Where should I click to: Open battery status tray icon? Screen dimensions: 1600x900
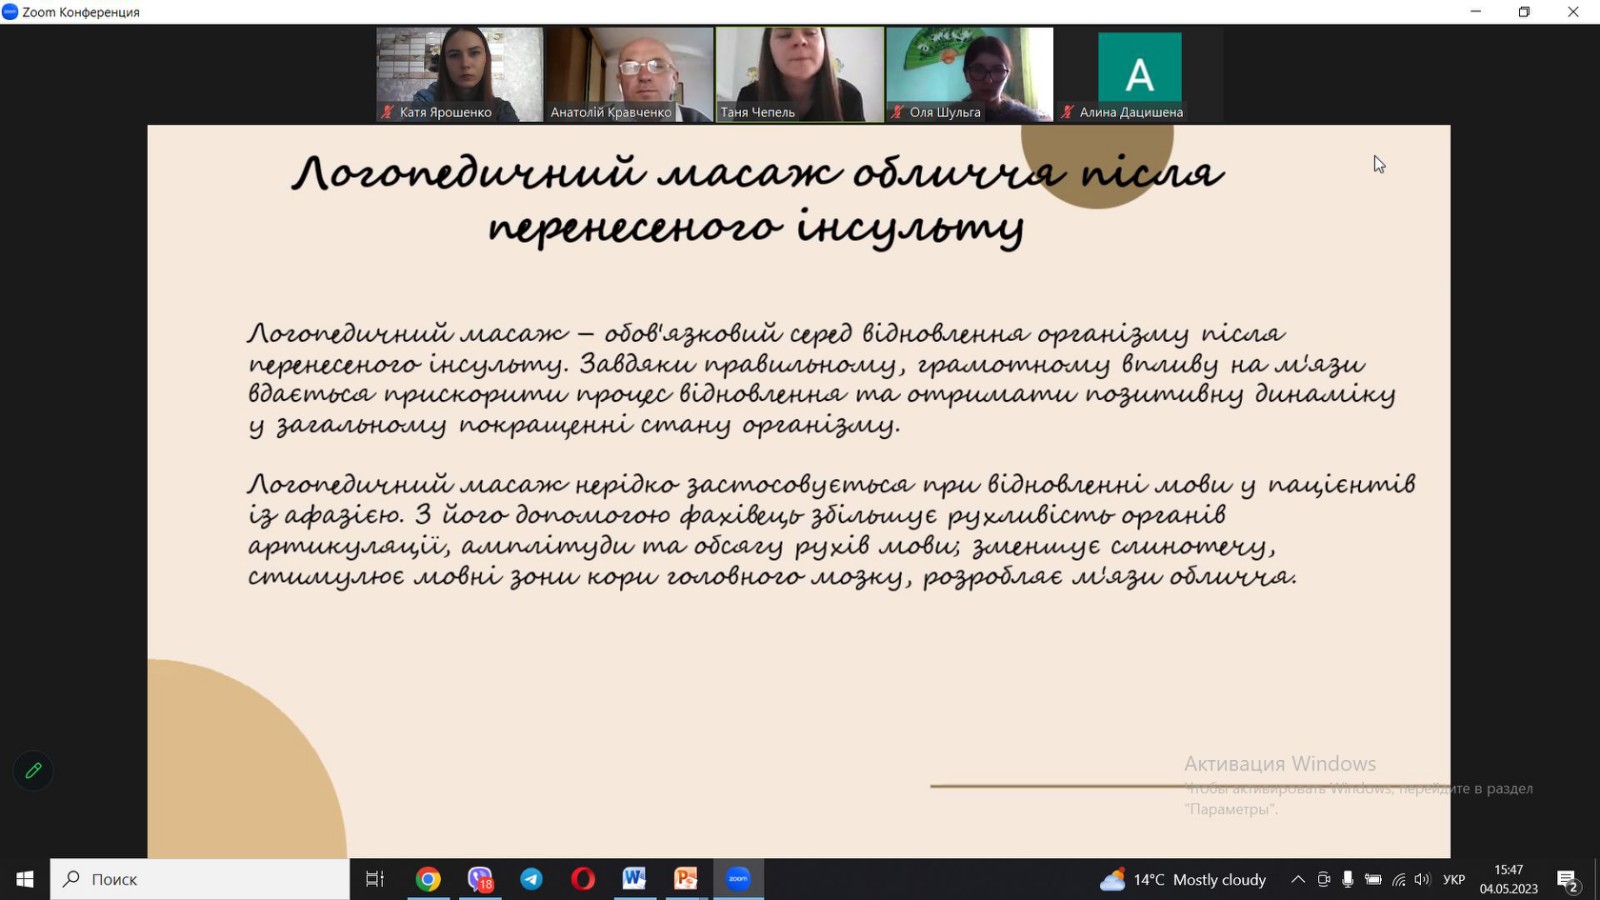1373,879
